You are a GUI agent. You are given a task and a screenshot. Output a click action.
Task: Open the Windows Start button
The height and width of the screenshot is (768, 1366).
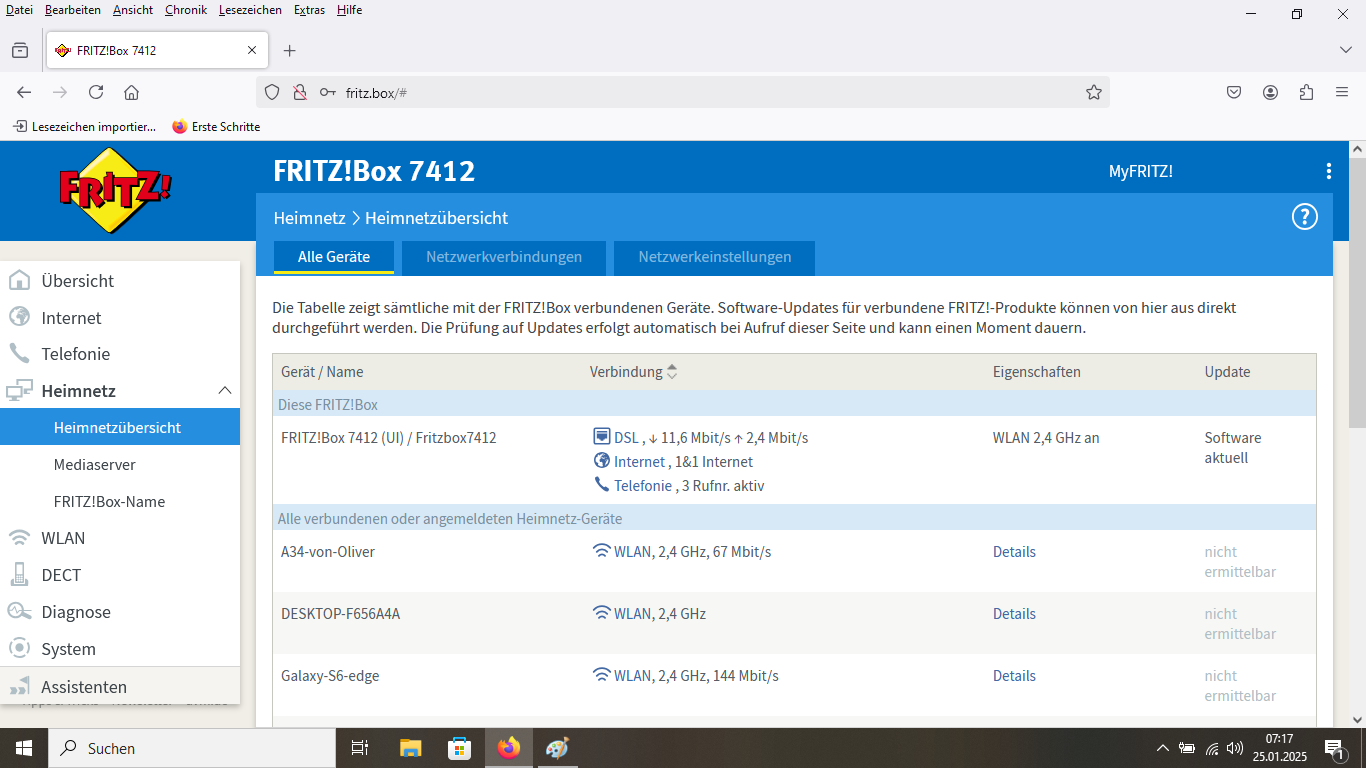pyautogui.click(x=24, y=748)
